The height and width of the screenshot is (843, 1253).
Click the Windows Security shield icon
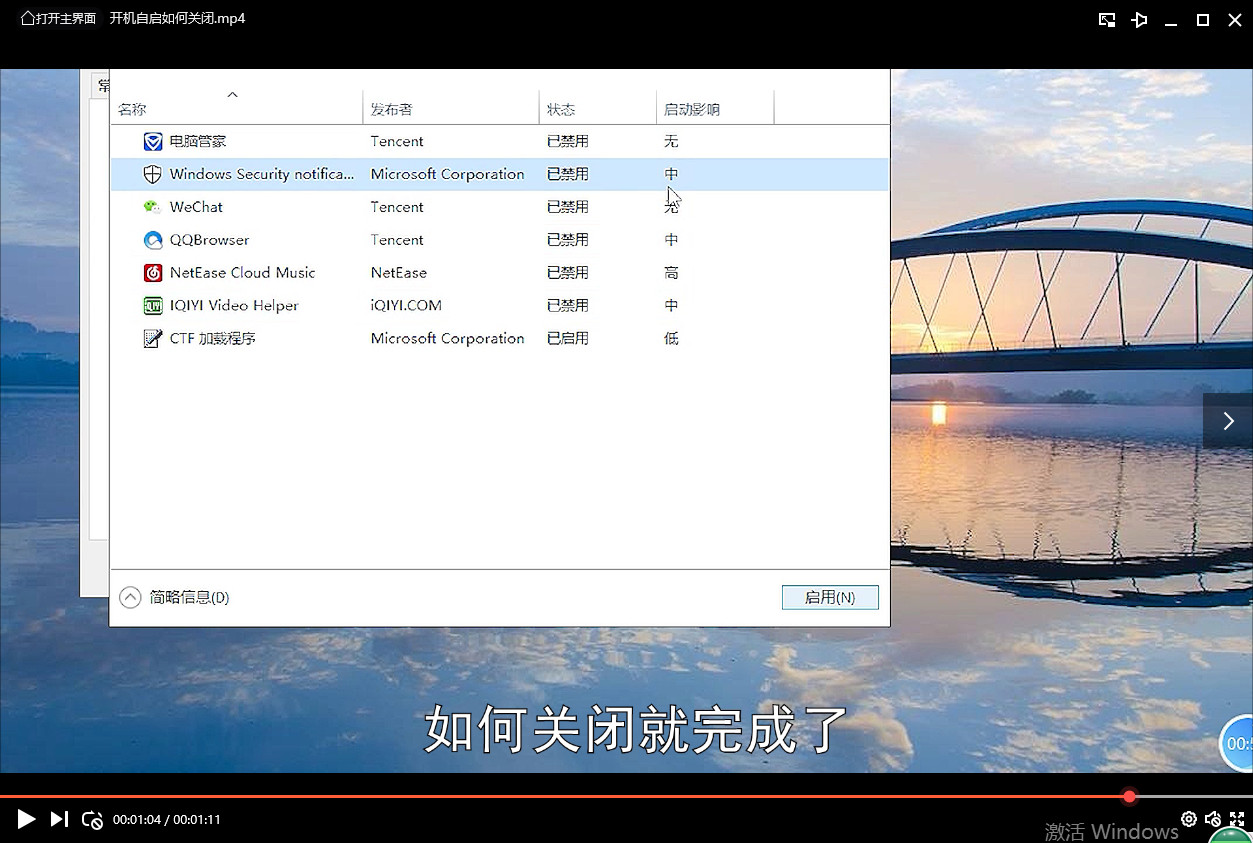pos(152,174)
